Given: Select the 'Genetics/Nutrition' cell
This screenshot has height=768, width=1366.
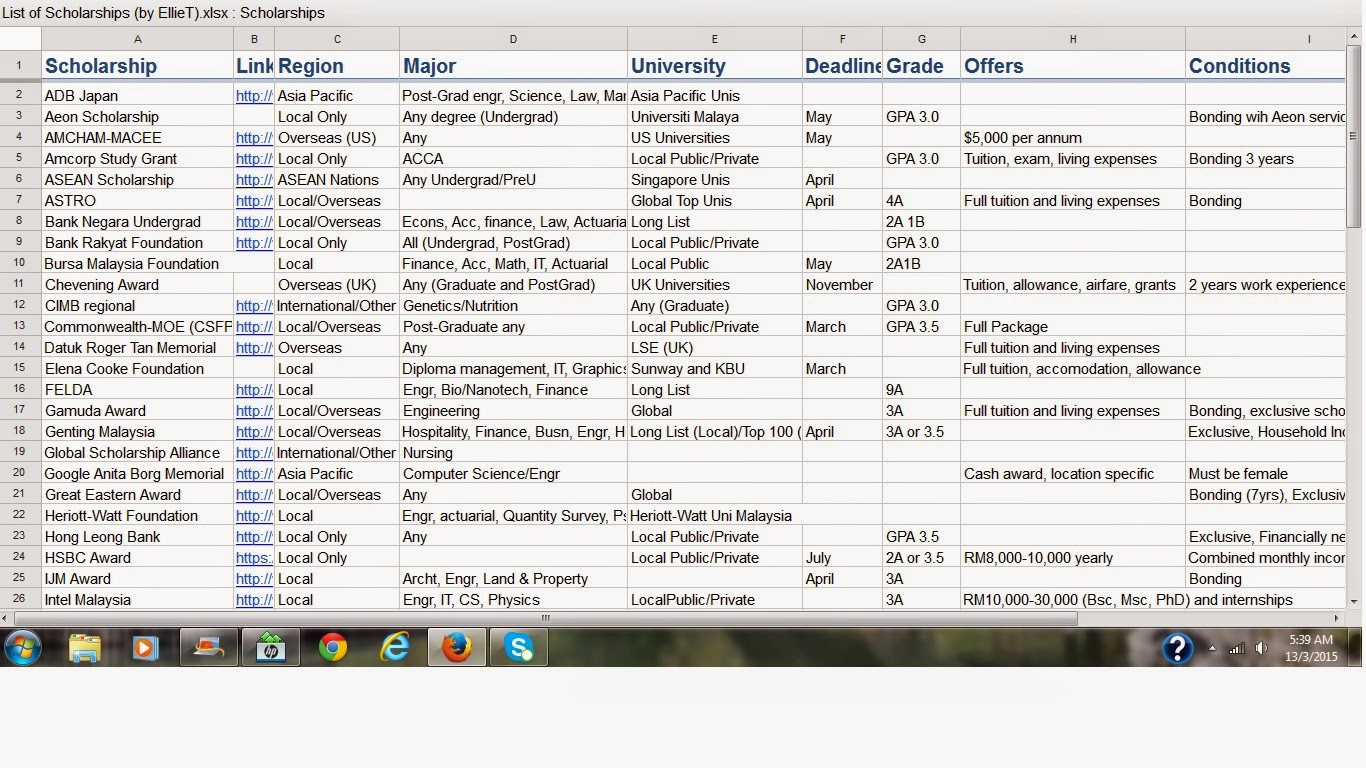Looking at the screenshot, I should click(513, 306).
